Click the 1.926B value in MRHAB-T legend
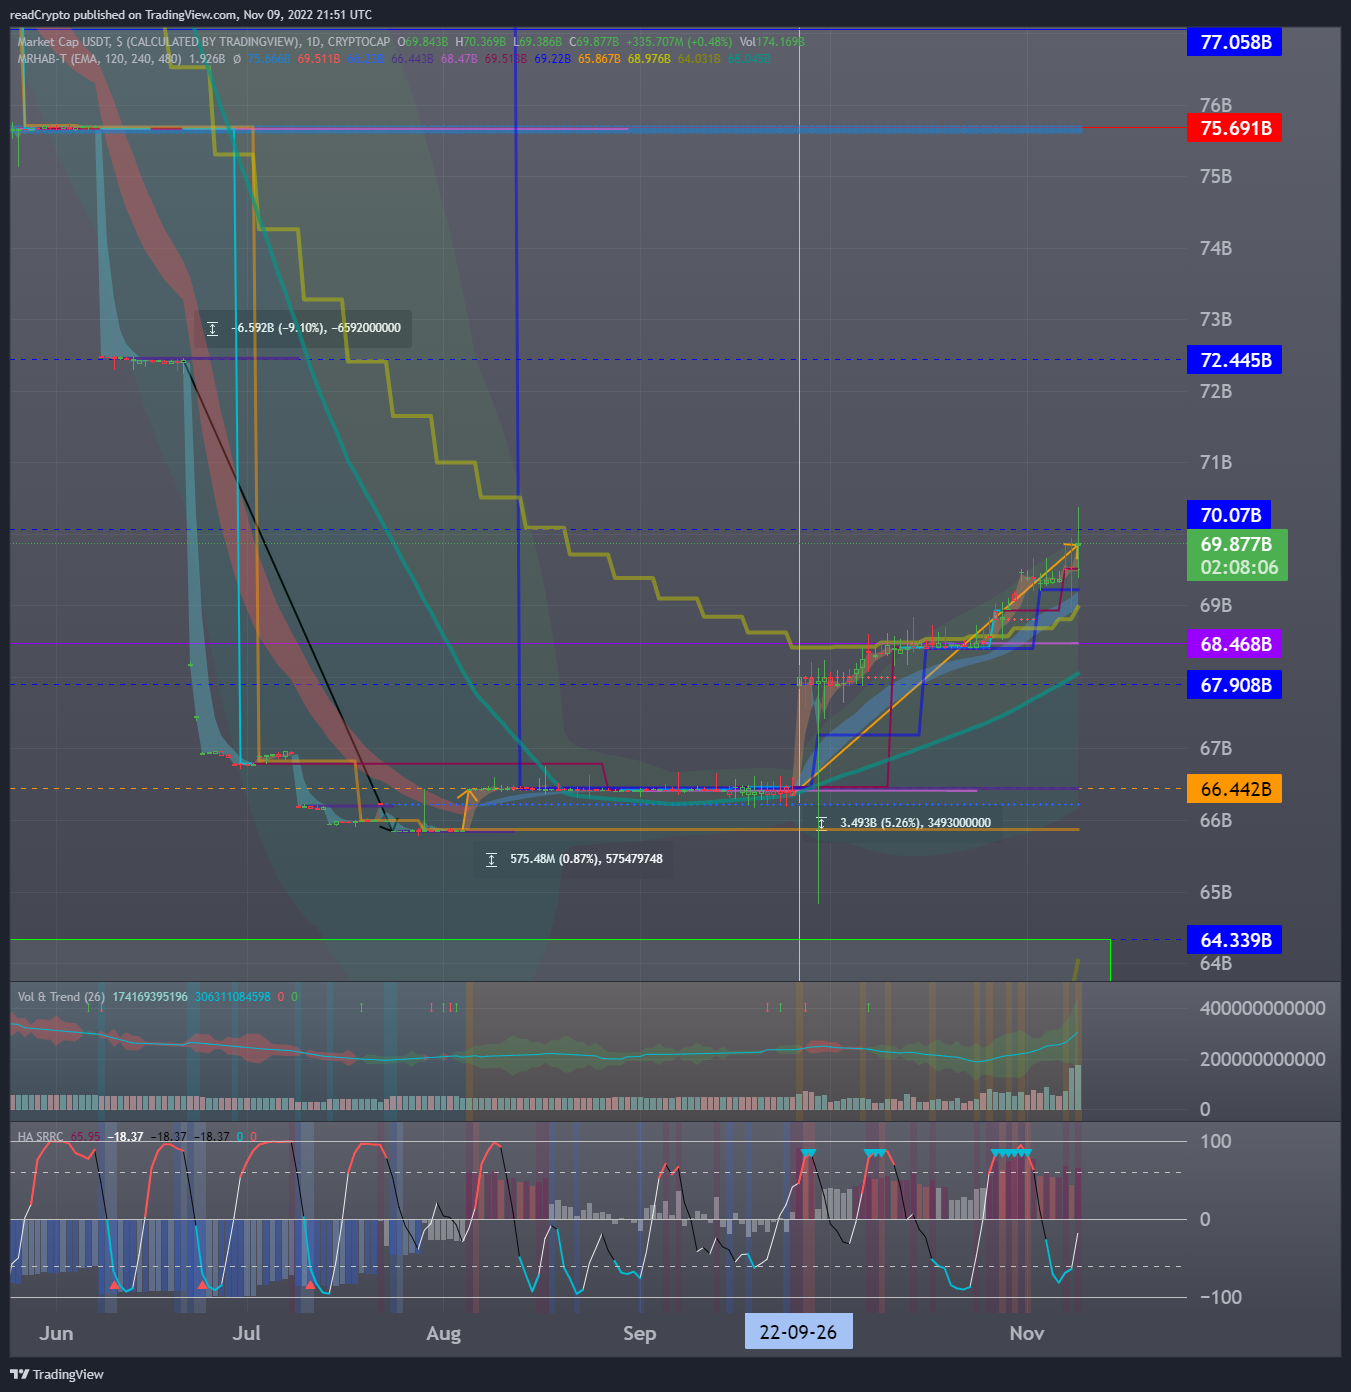 point(207,59)
